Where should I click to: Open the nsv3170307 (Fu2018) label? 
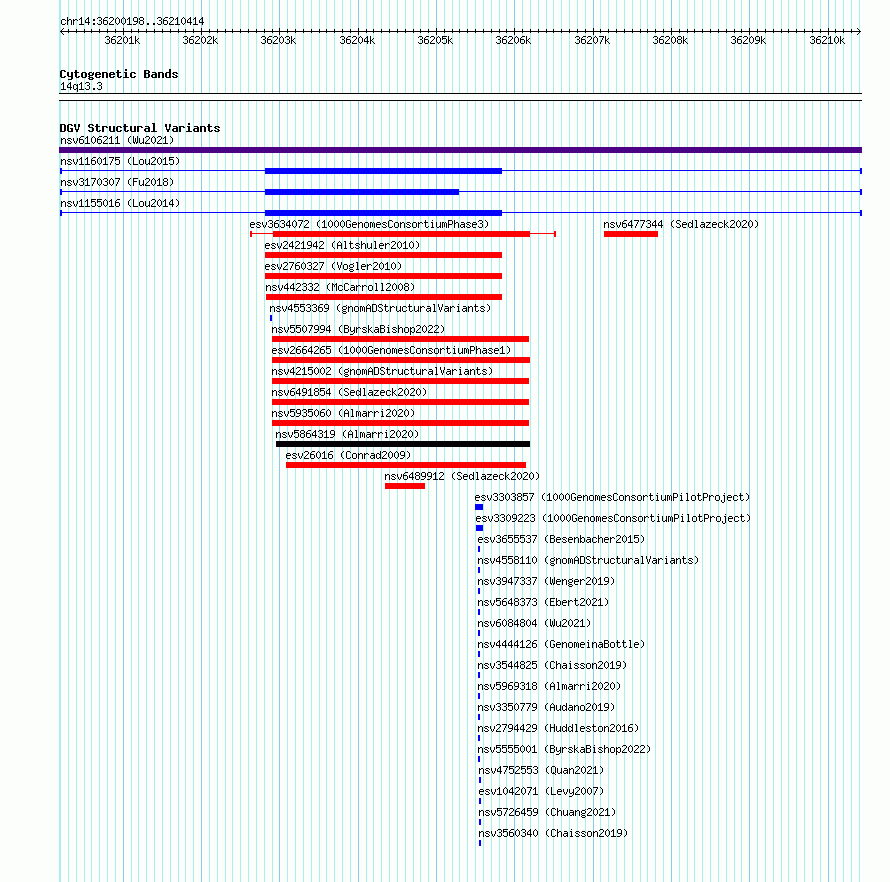117,182
